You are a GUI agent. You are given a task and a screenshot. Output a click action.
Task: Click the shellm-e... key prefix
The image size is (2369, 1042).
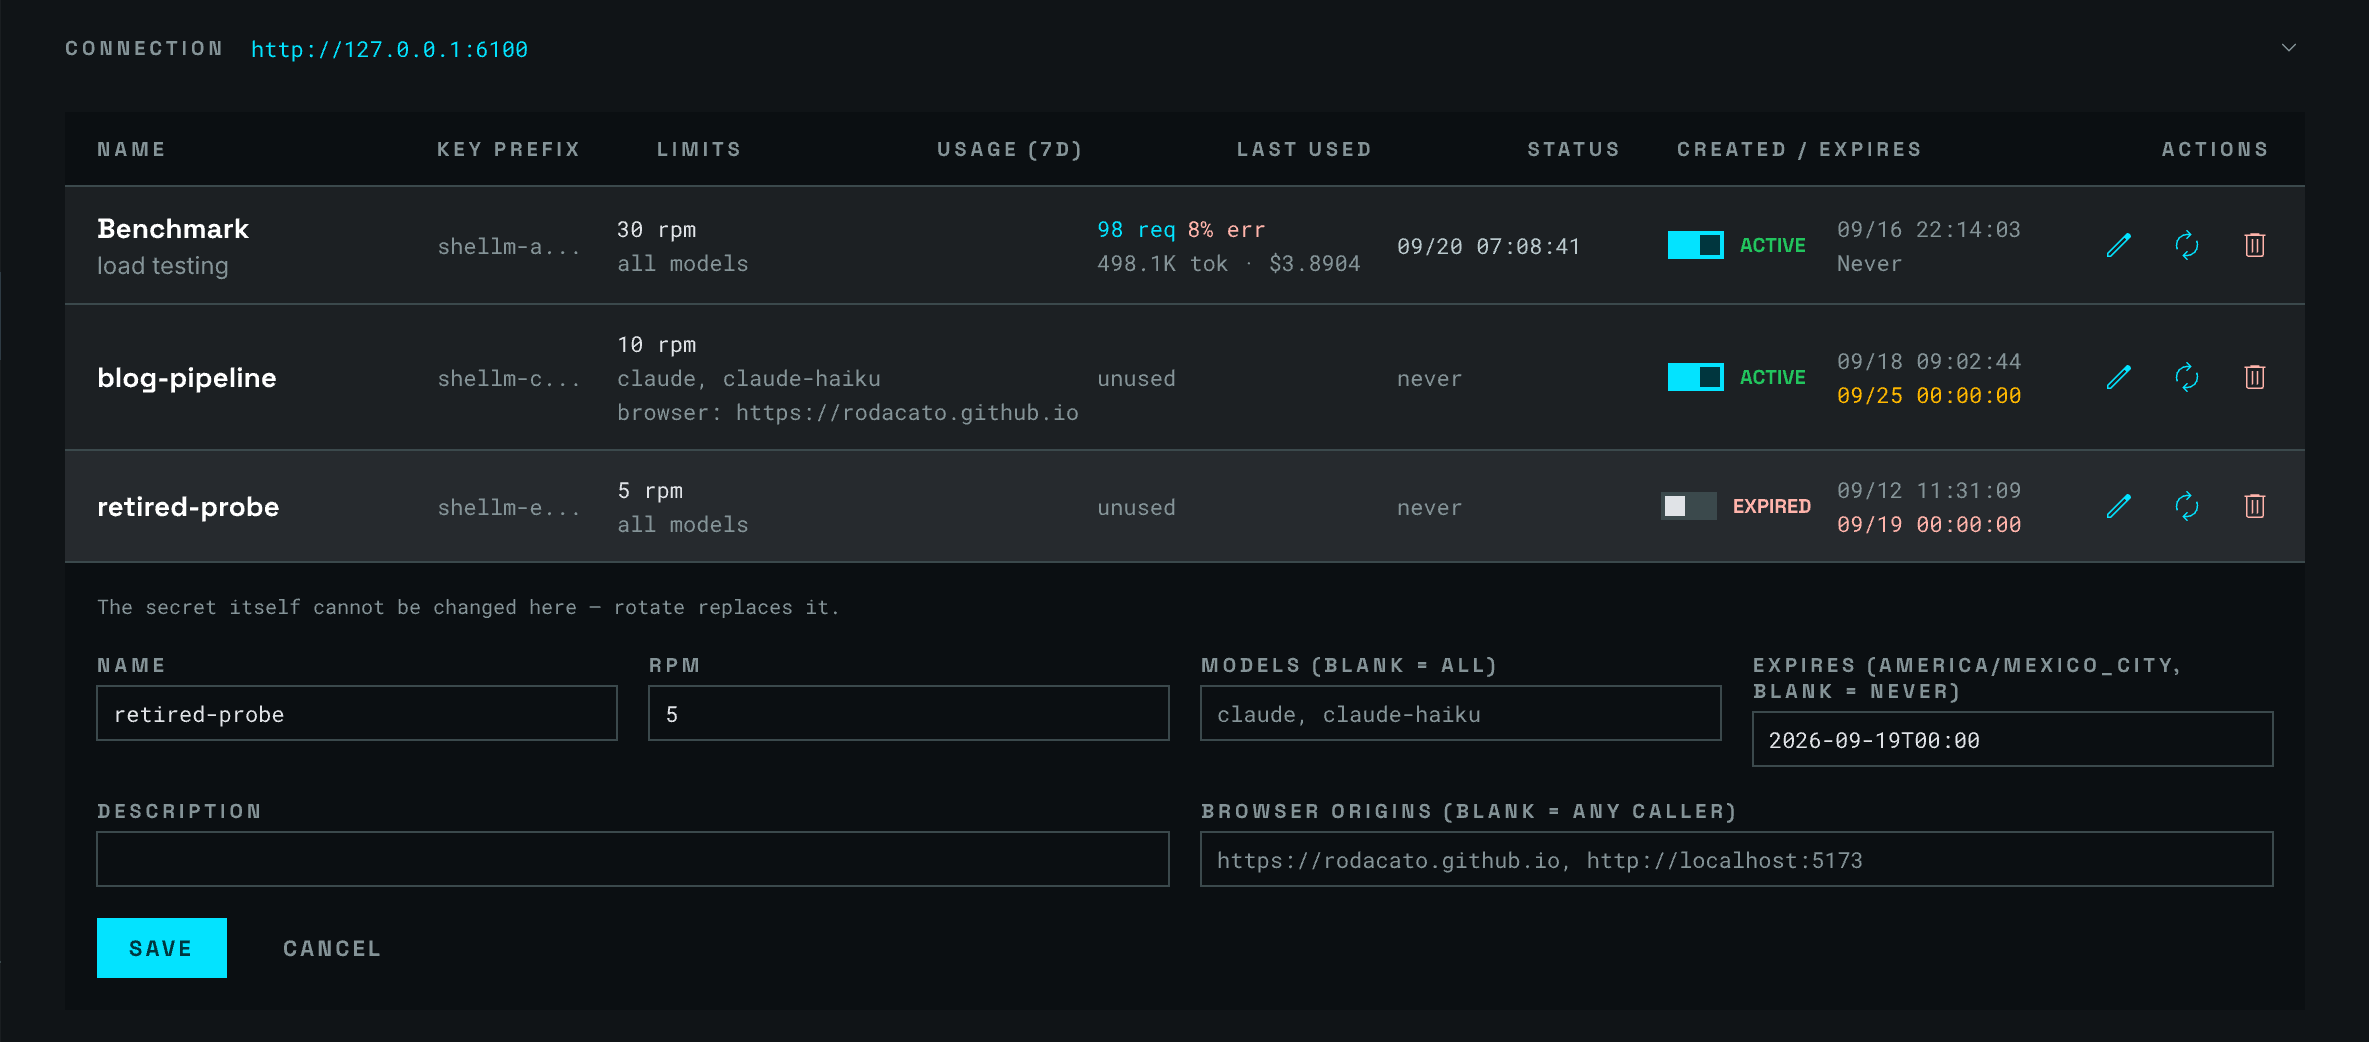point(509,507)
